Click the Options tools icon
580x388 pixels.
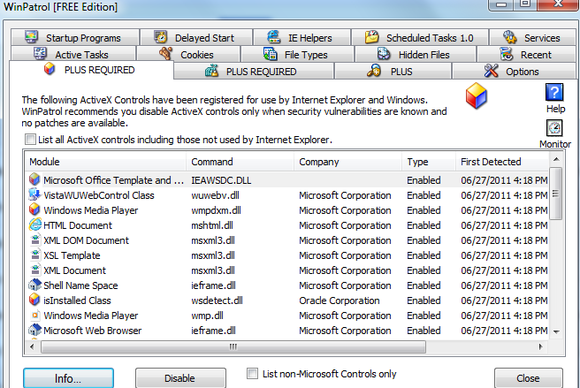tap(491, 70)
